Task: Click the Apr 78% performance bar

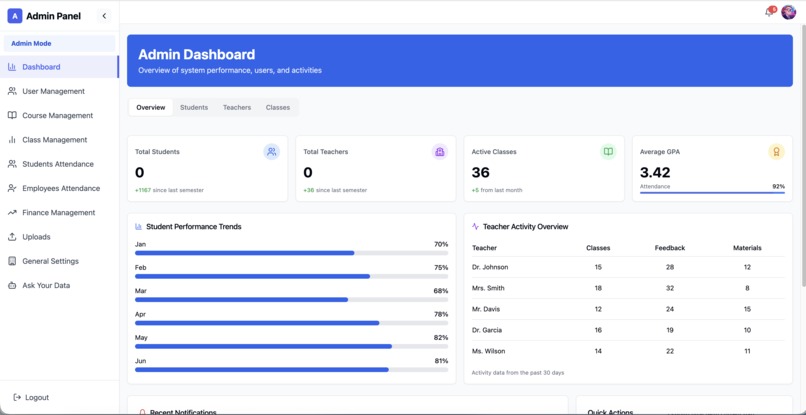Action: [x=291, y=323]
